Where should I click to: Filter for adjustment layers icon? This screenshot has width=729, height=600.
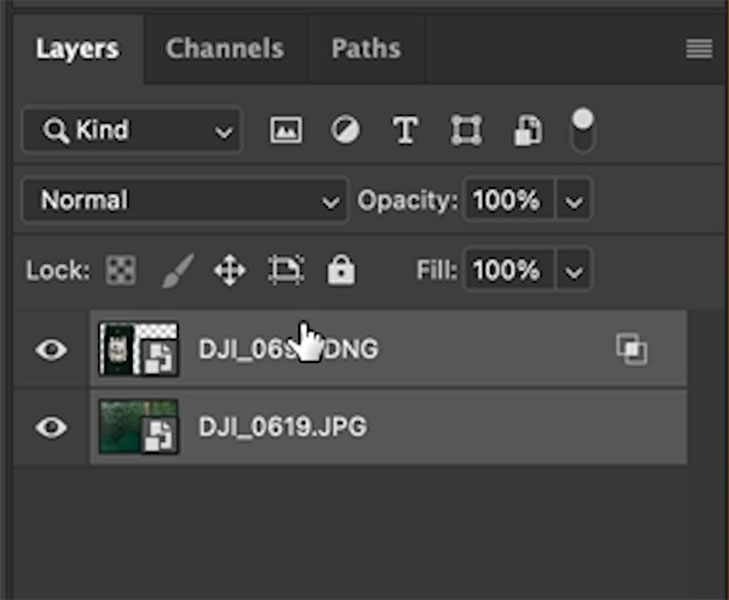click(x=345, y=130)
